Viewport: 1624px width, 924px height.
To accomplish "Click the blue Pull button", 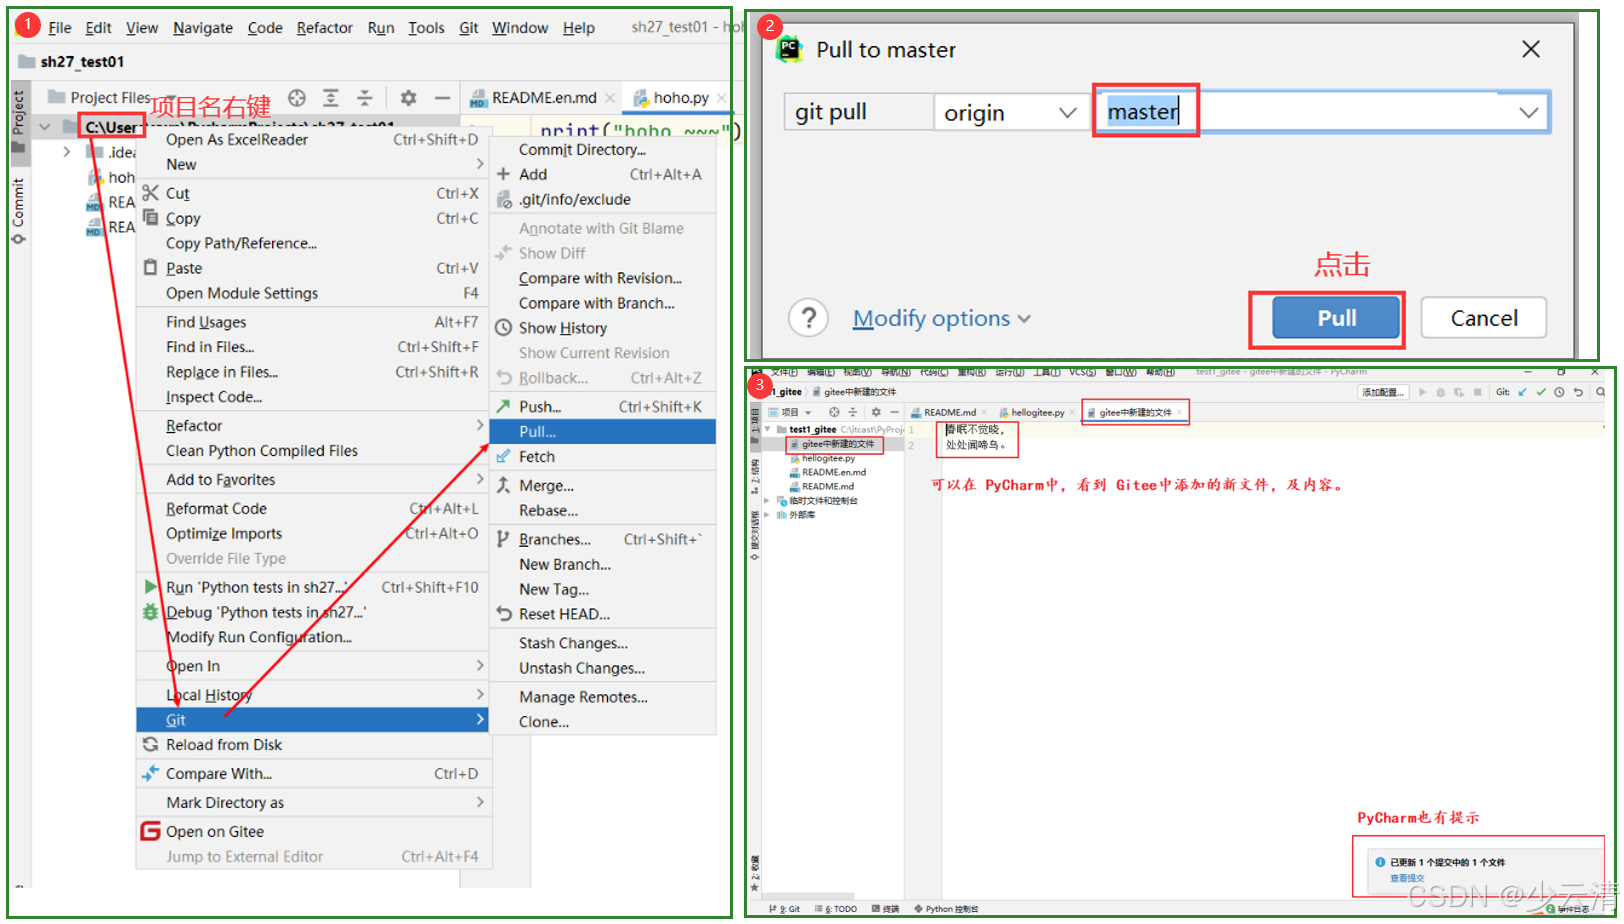I will click(x=1336, y=318).
